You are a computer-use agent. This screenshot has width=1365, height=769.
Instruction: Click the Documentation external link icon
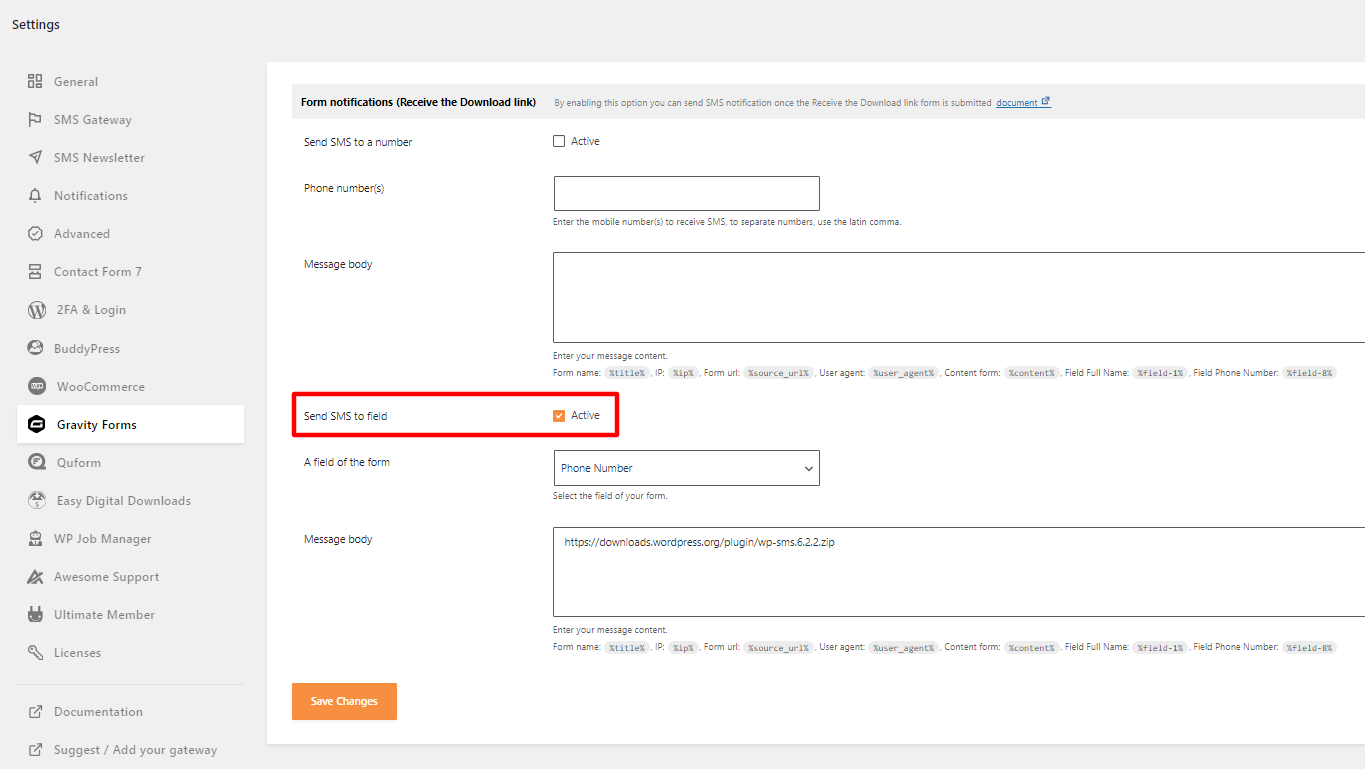[35, 711]
